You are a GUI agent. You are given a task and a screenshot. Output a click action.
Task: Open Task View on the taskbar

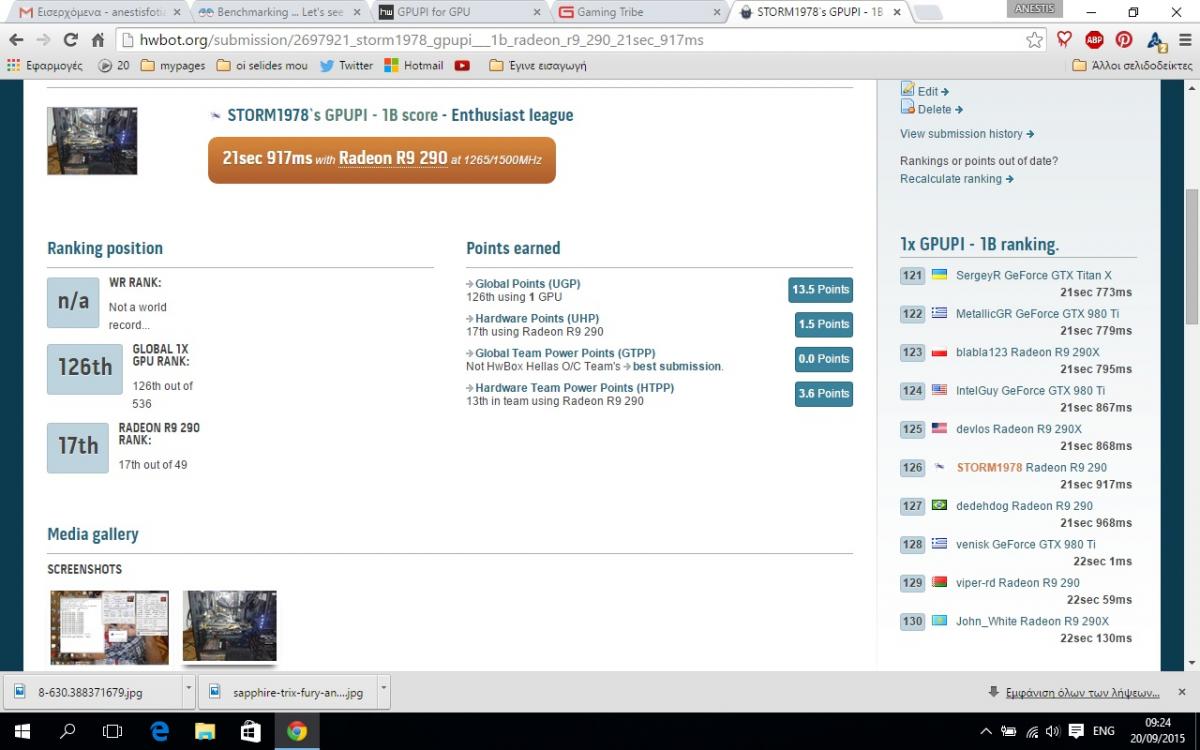(113, 731)
